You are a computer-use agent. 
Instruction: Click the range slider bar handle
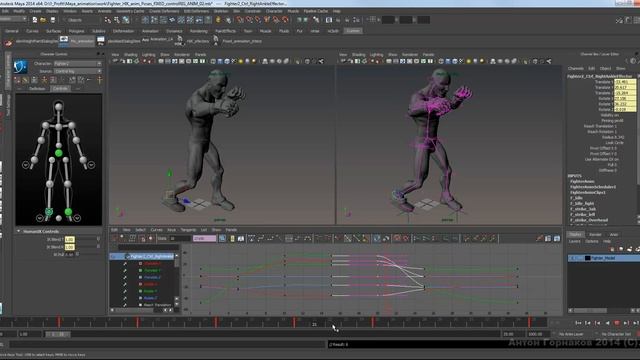point(58,334)
